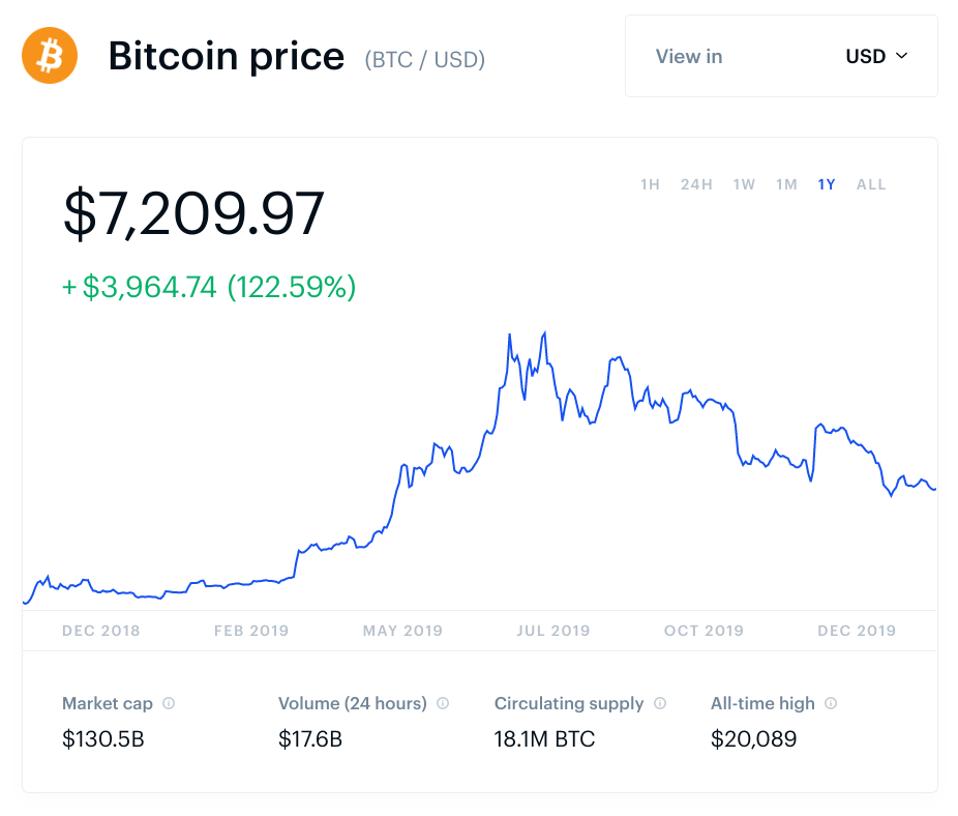This screenshot has width=958, height=816.
Task: Select the 1H time range
Action: pyautogui.click(x=648, y=184)
